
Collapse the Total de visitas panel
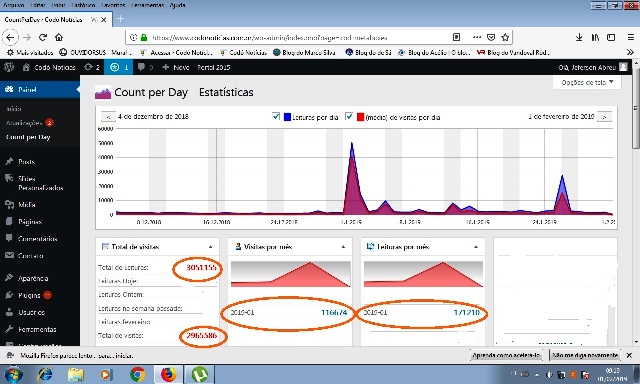click(x=211, y=247)
